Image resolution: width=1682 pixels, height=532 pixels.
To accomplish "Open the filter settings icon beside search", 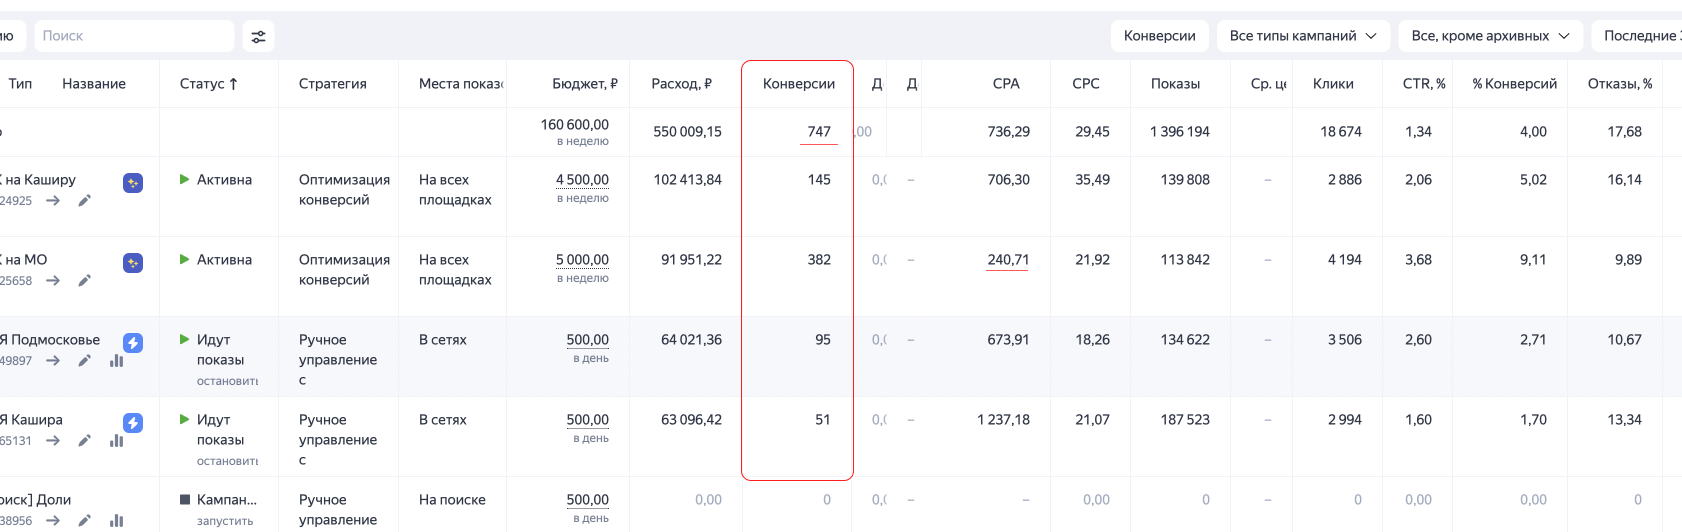I will (258, 36).
